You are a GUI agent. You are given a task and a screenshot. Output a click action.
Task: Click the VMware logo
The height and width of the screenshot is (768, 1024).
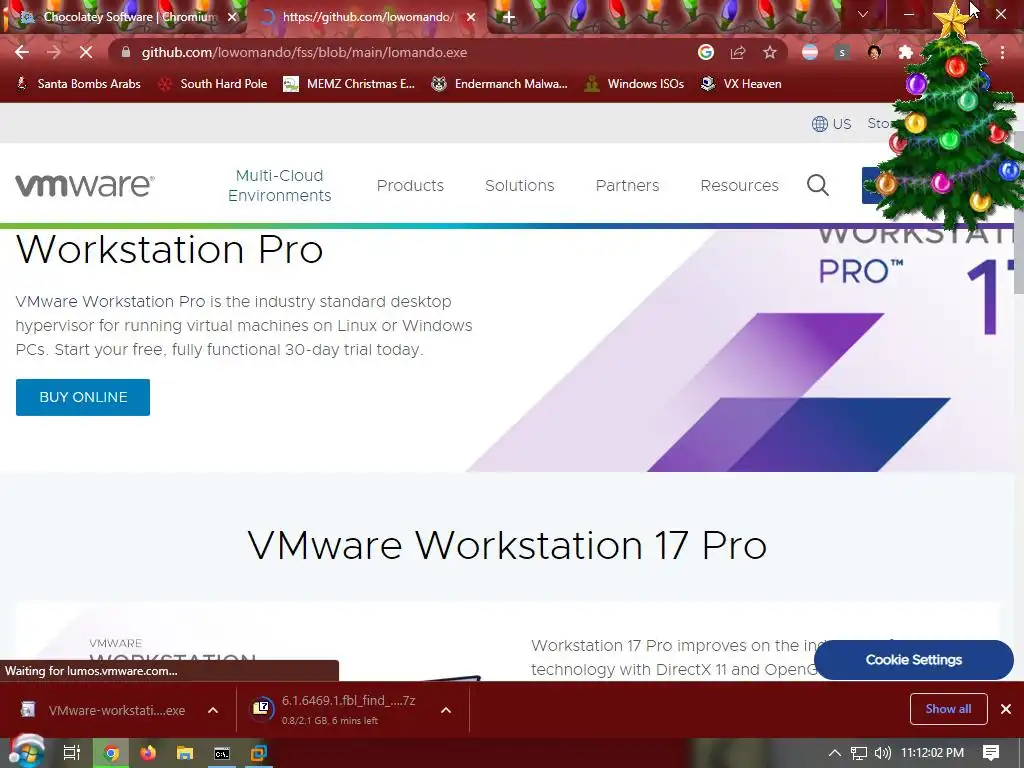(85, 185)
